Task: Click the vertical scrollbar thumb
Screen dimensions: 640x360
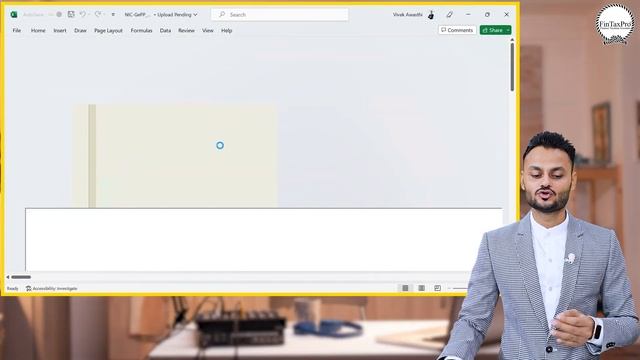Action: coord(512,67)
